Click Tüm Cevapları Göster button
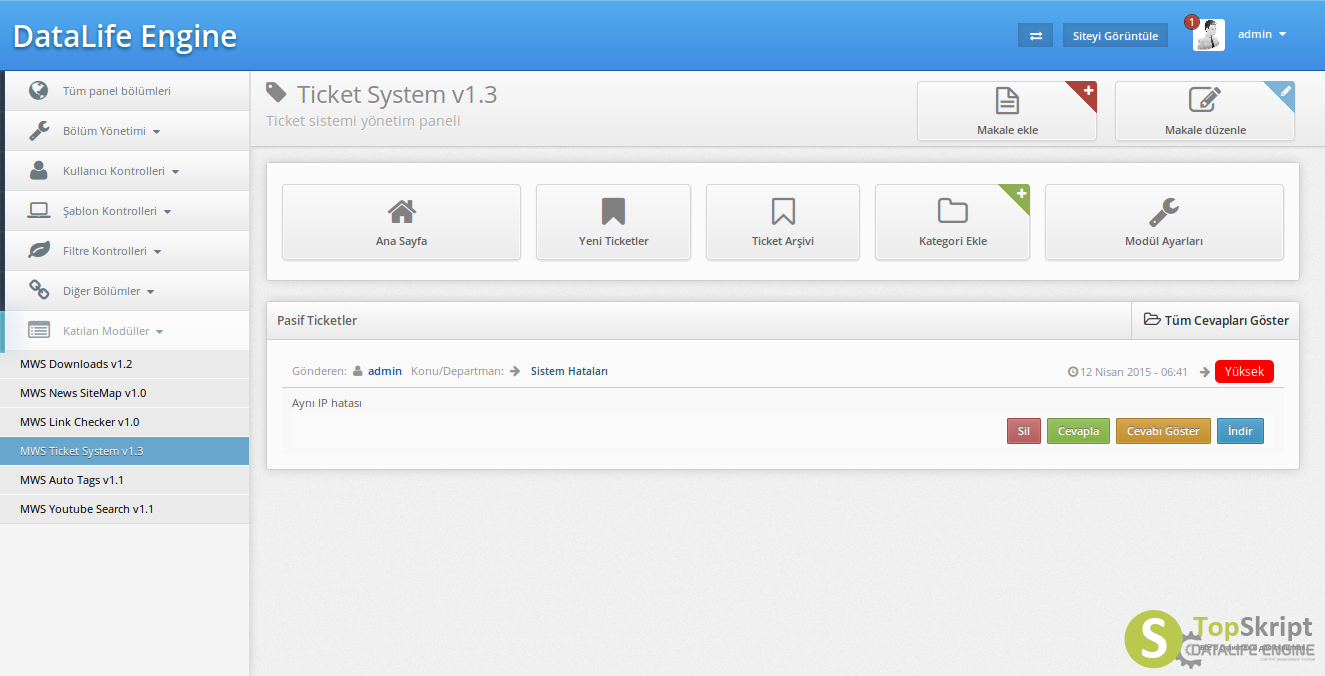 (x=1215, y=320)
